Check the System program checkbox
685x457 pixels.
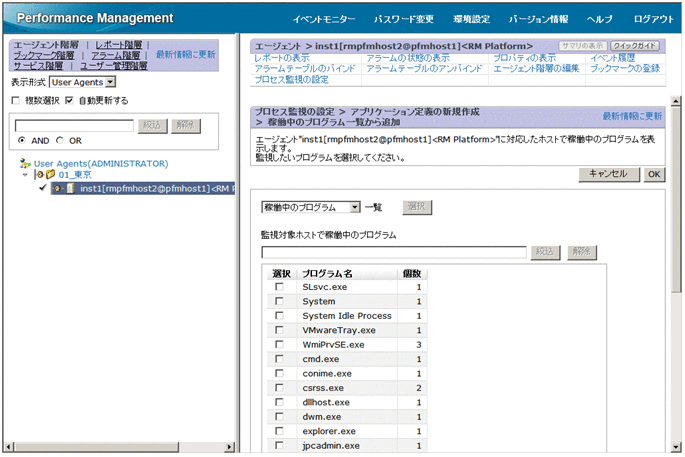(x=279, y=301)
